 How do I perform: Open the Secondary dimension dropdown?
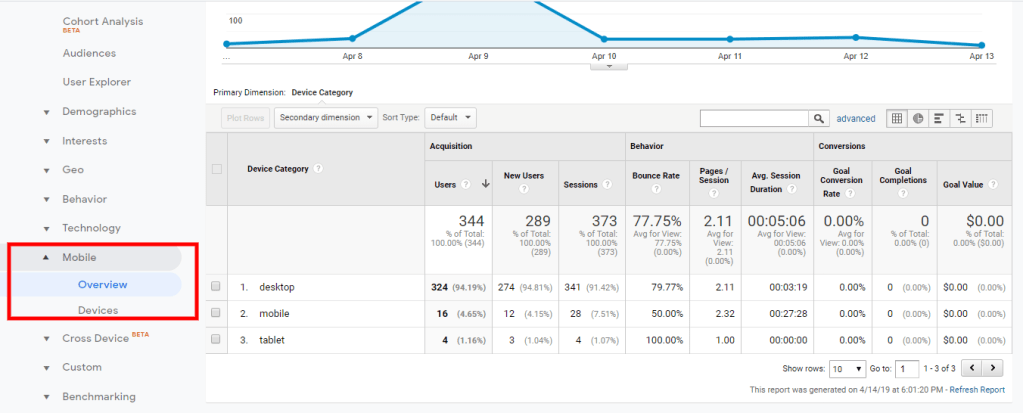326,118
